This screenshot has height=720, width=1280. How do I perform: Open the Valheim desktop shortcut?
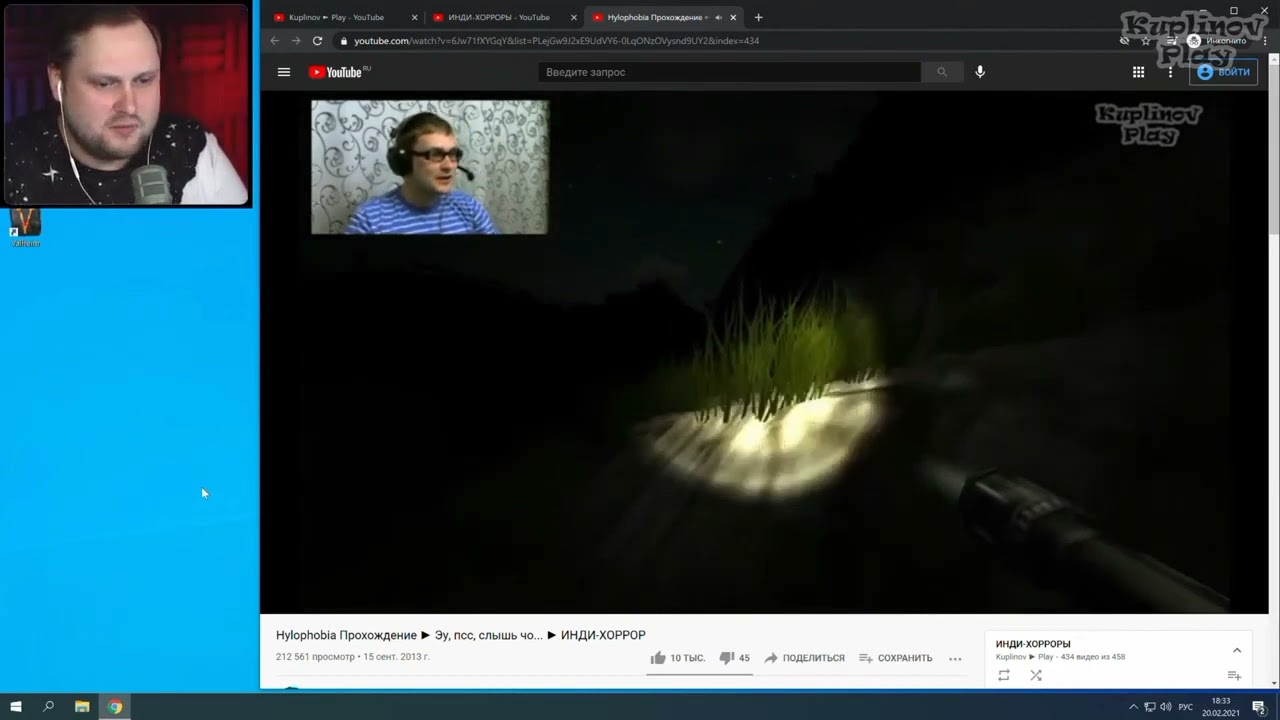25,227
